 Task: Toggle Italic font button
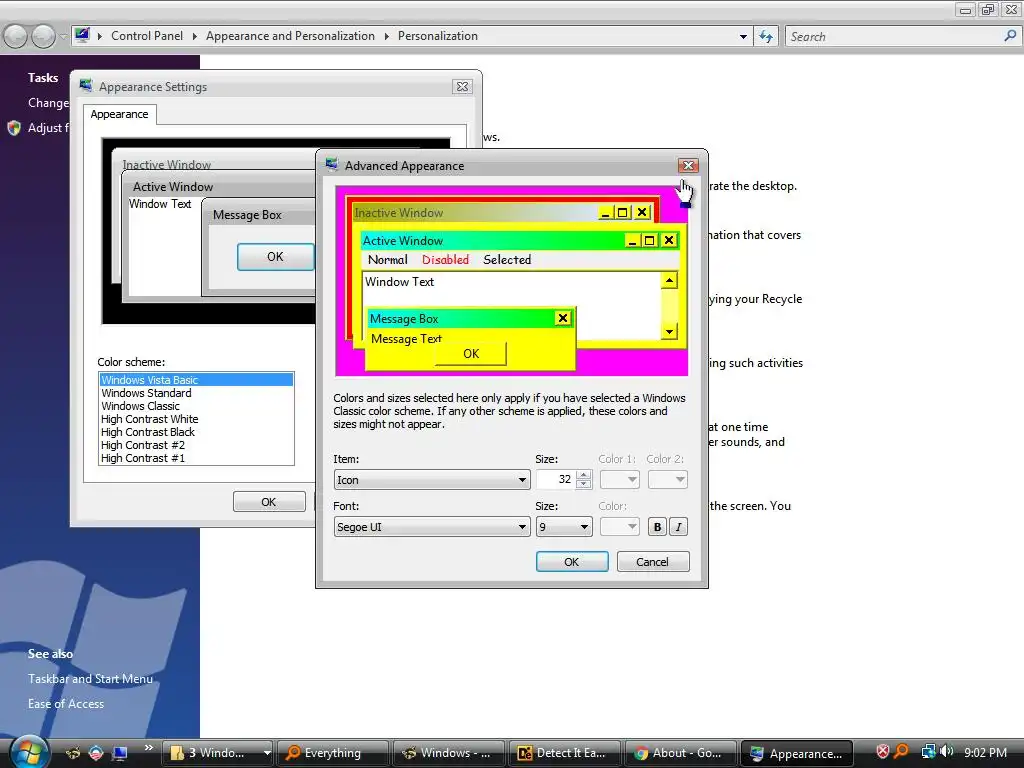[679, 527]
